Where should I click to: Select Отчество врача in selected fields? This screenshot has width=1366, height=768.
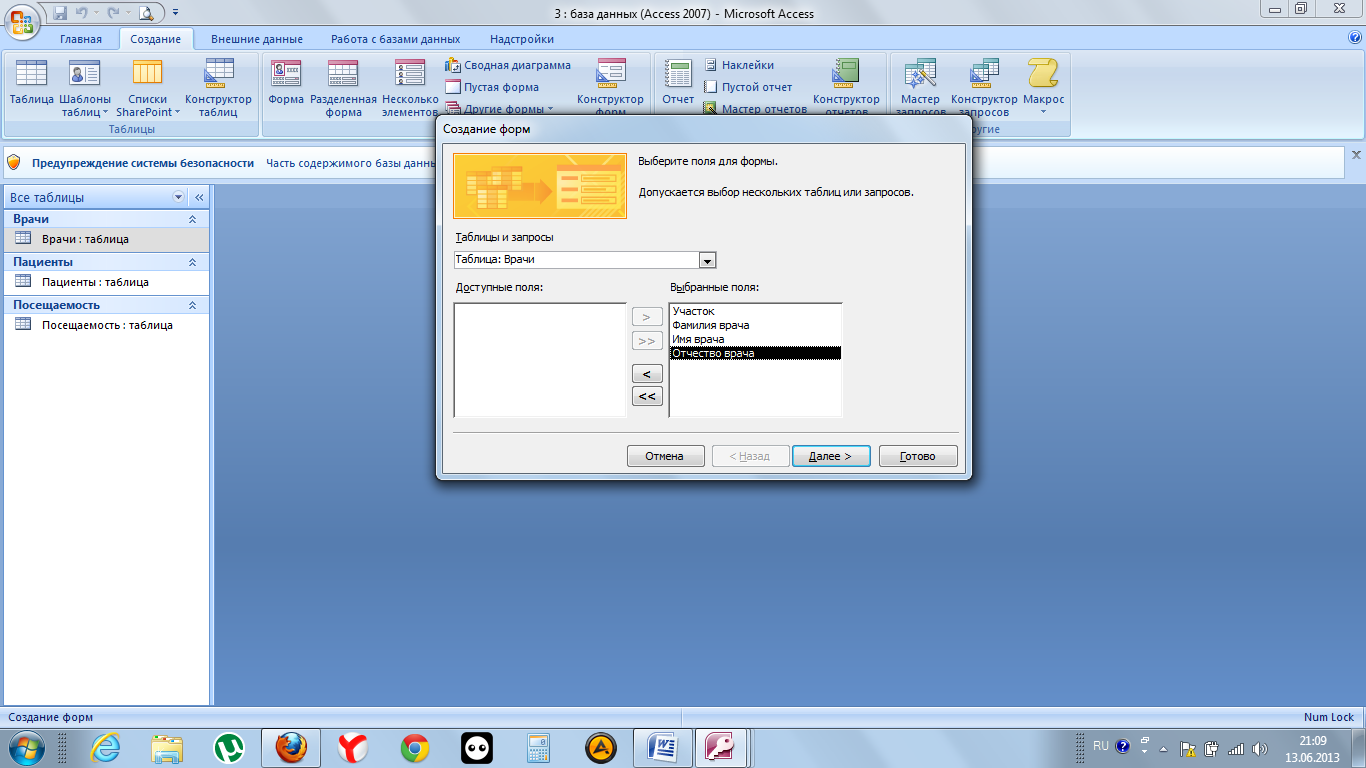tap(755, 353)
